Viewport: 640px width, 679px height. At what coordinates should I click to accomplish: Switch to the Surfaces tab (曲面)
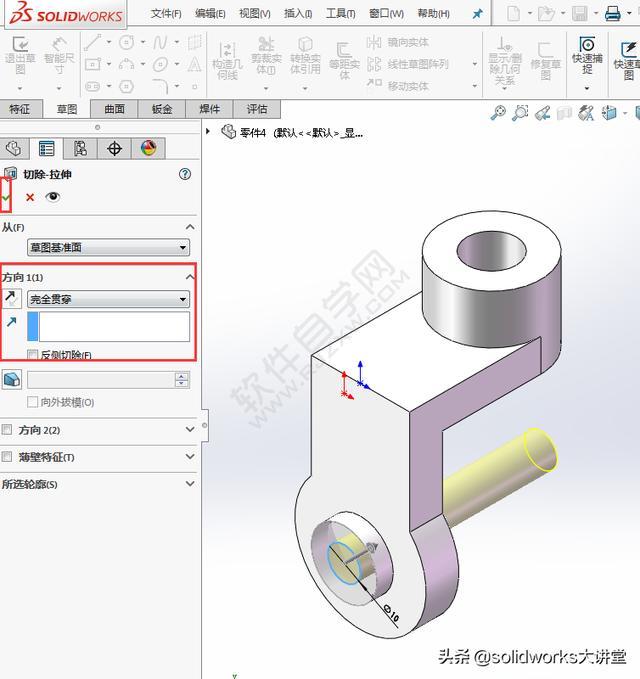point(114,109)
